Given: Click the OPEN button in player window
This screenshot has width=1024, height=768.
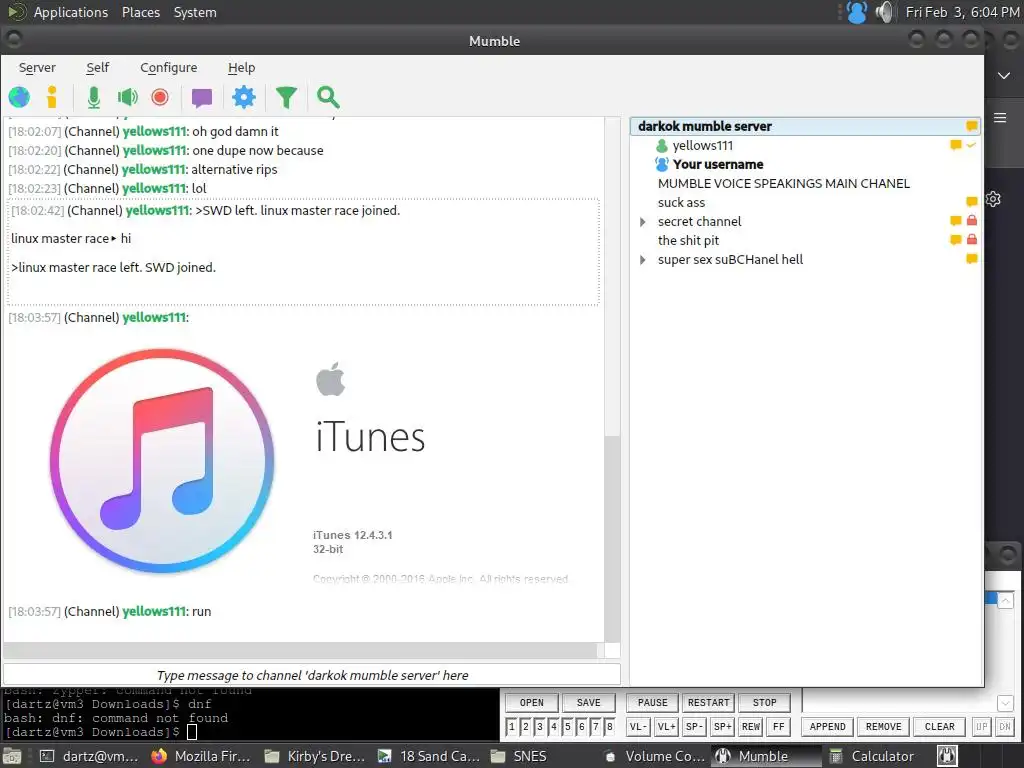Looking at the screenshot, I should pos(532,703).
